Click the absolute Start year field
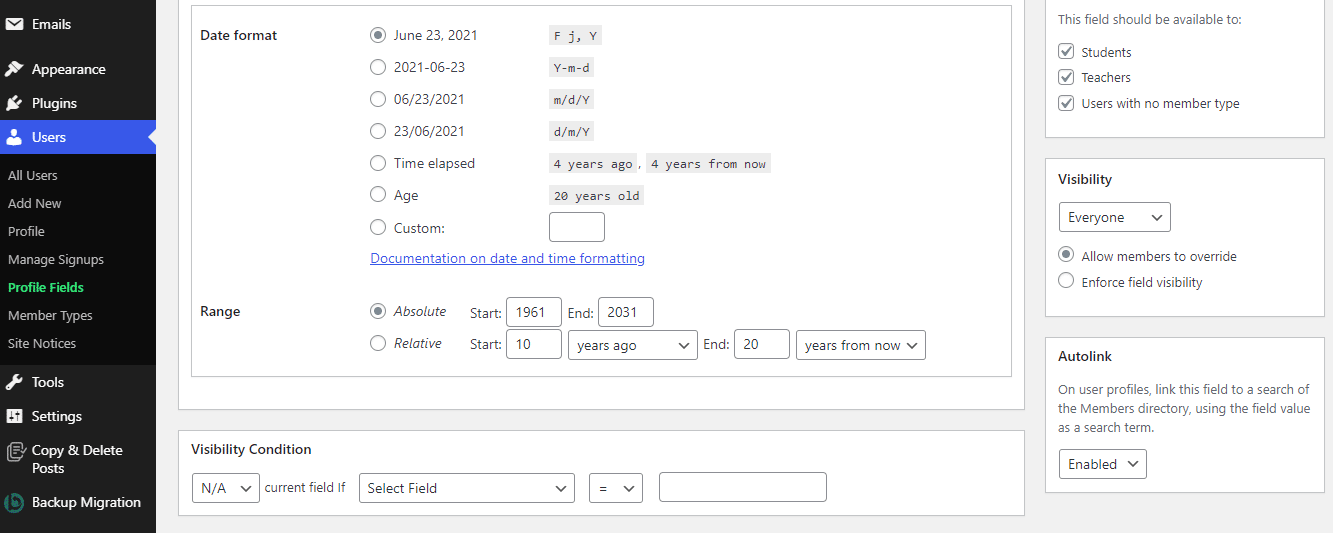This screenshot has height=533, width=1333. [x=534, y=312]
